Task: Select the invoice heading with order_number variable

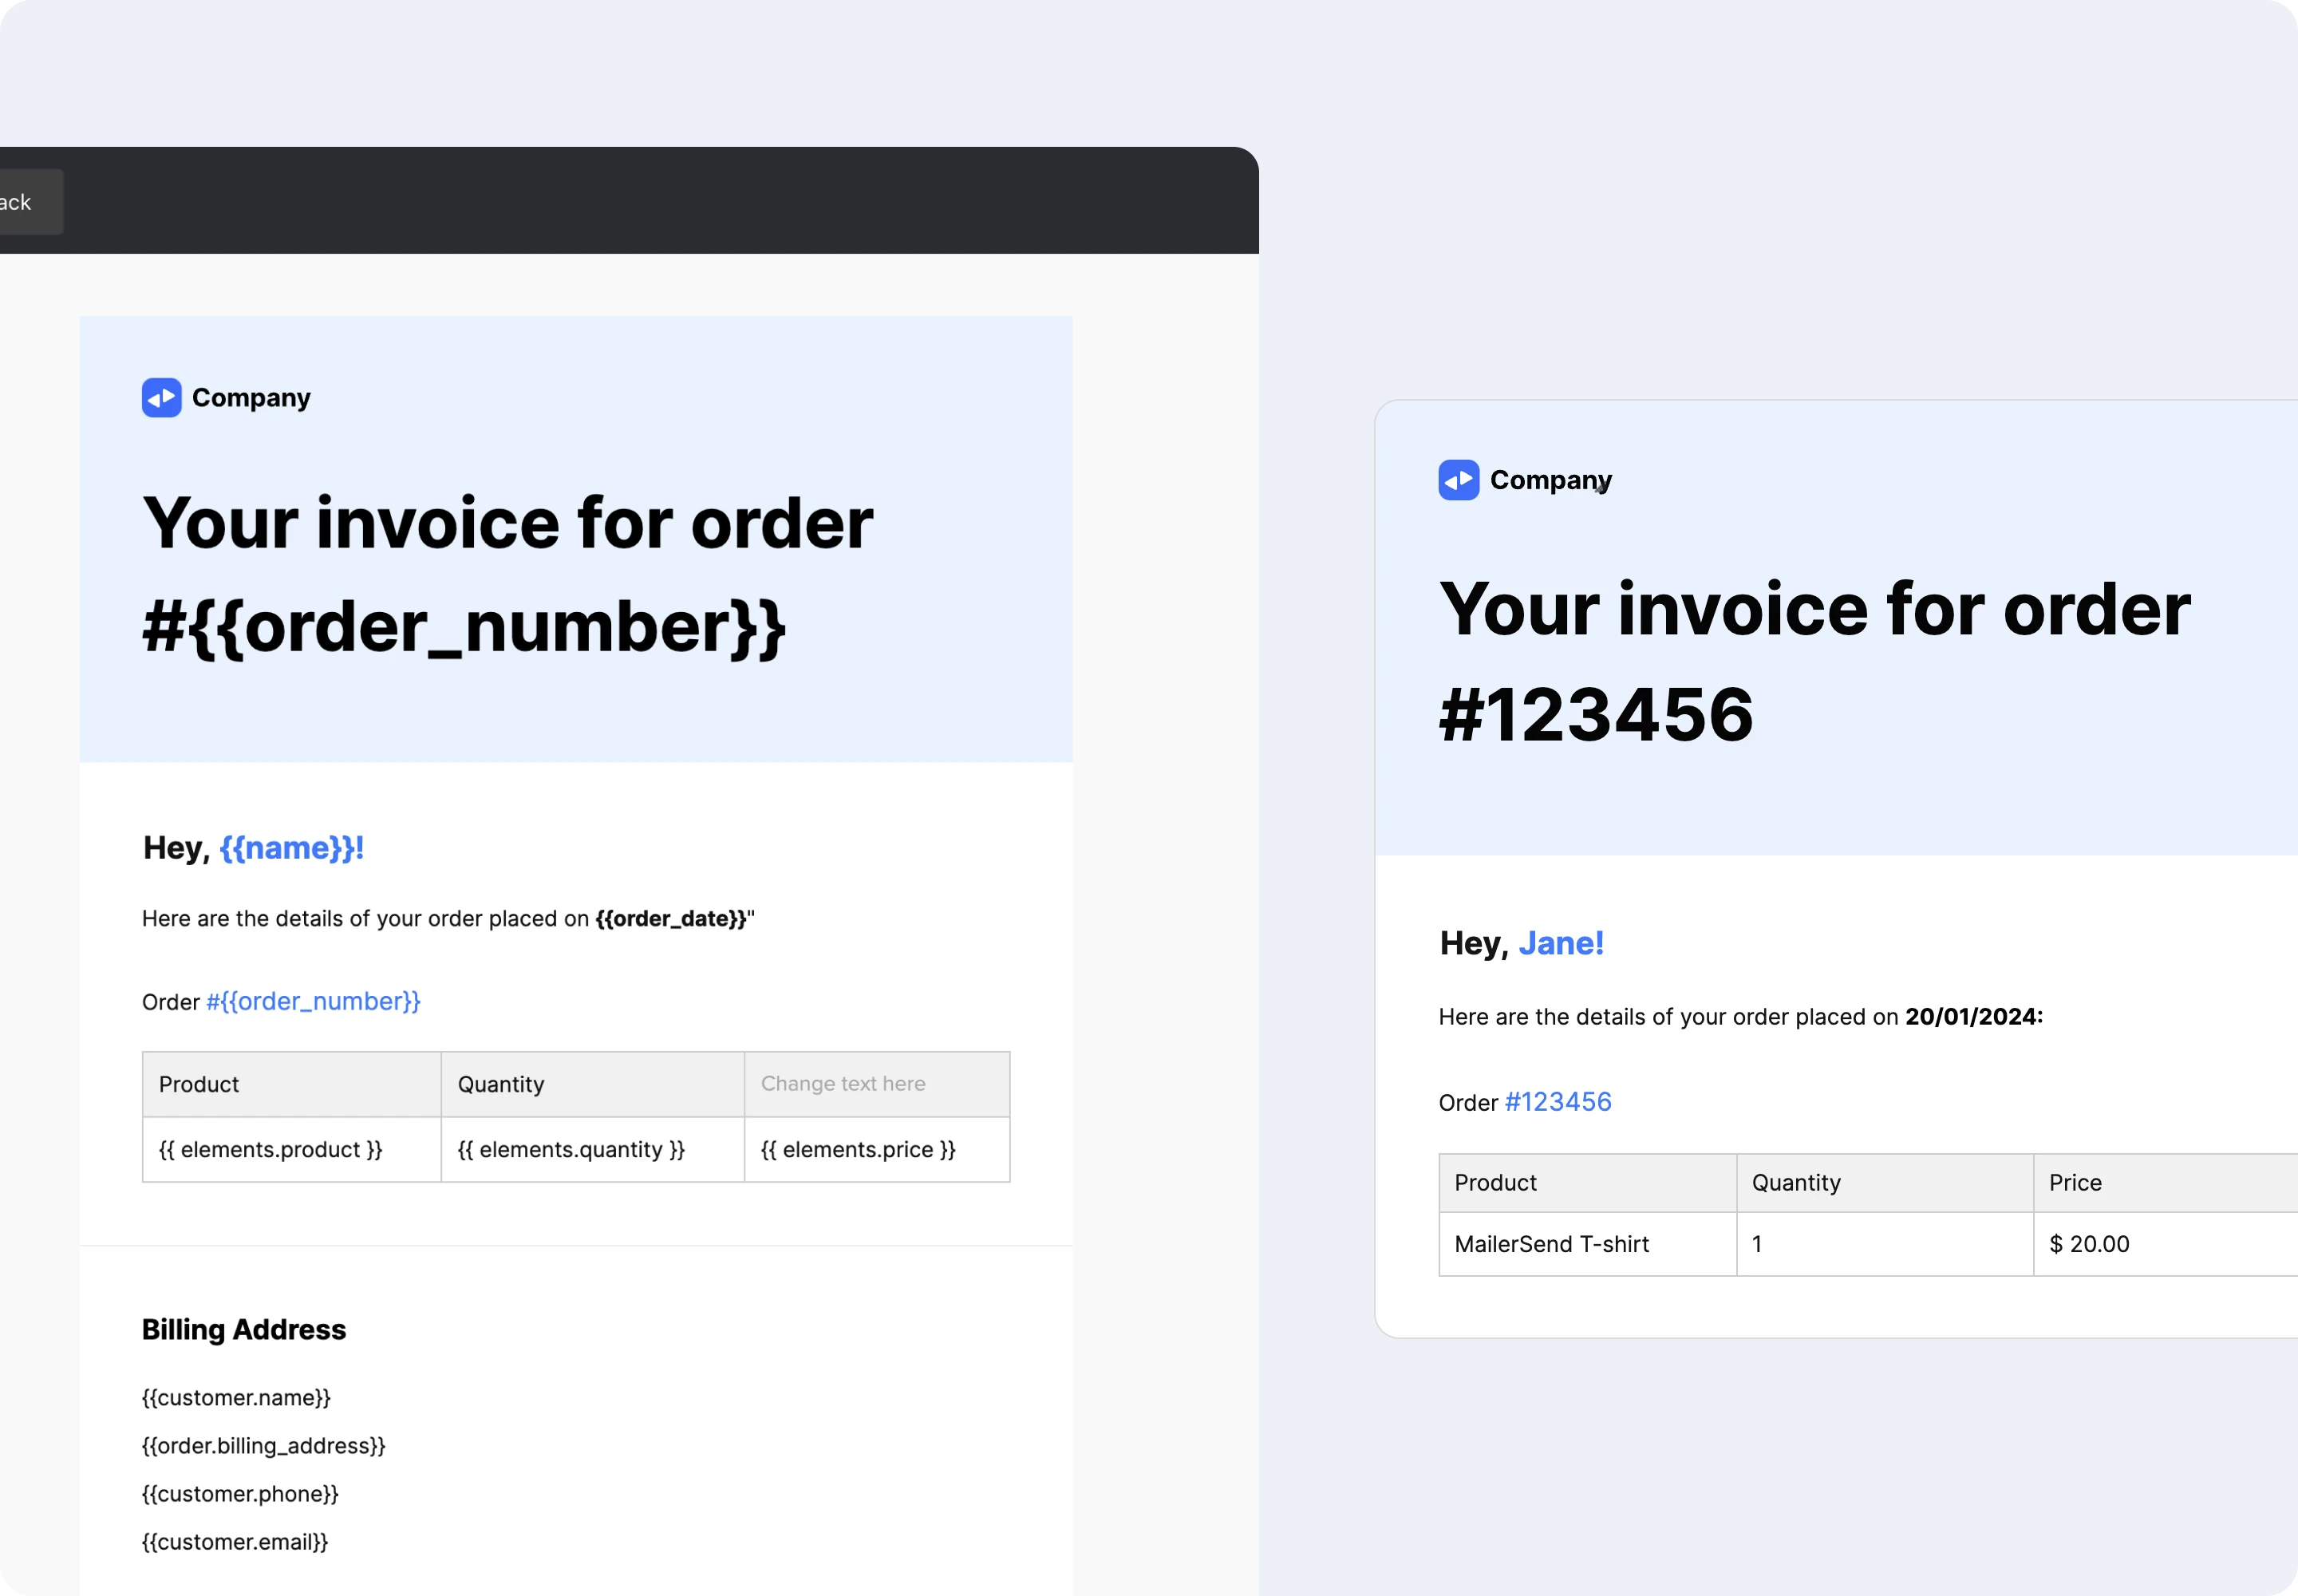Action: pyautogui.click(x=508, y=574)
